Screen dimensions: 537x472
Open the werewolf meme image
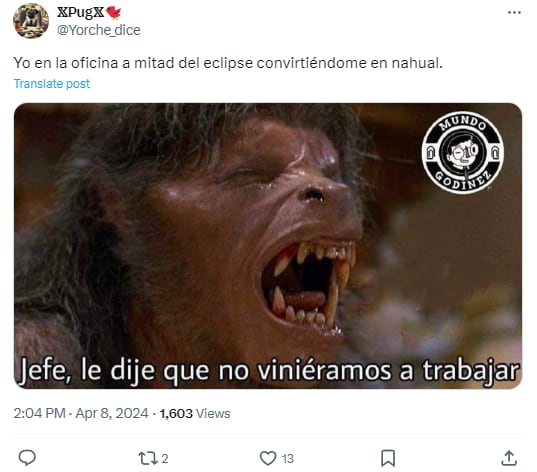tap(268, 246)
